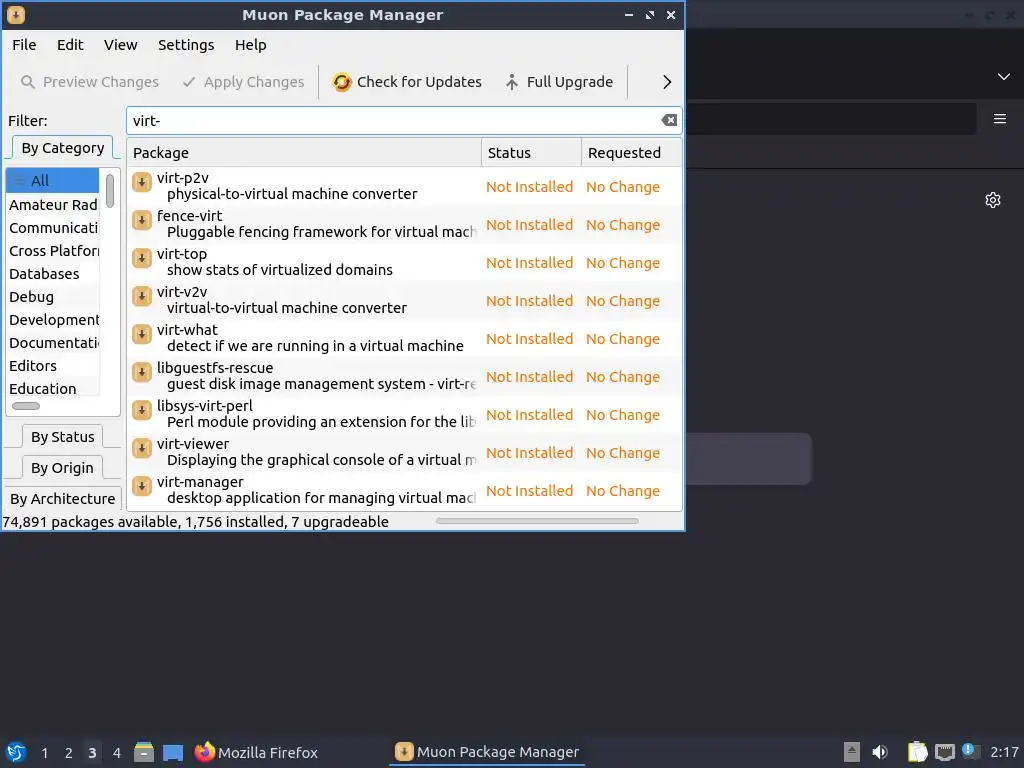The image size is (1024, 768).
Task: Select the Editors category
Action: (x=52, y=366)
